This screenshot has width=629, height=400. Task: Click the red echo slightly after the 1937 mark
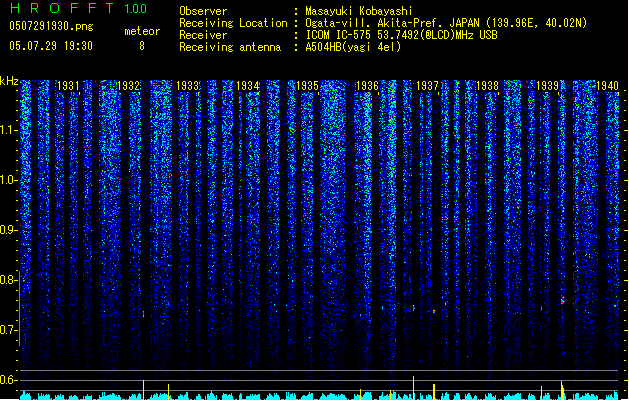[434, 311]
